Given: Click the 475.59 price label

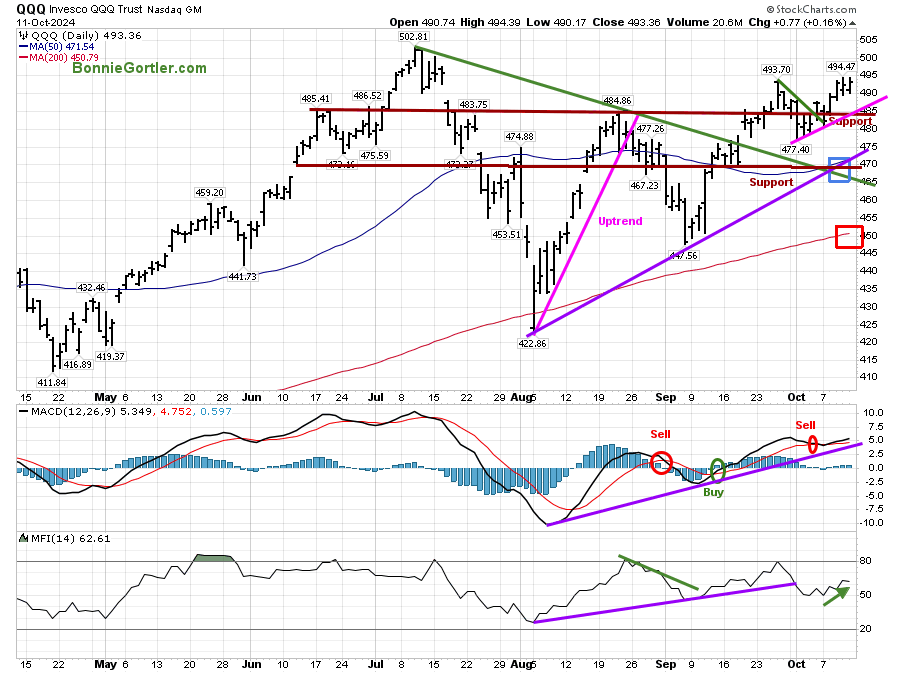Looking at the screenshot, I should 375,156.
